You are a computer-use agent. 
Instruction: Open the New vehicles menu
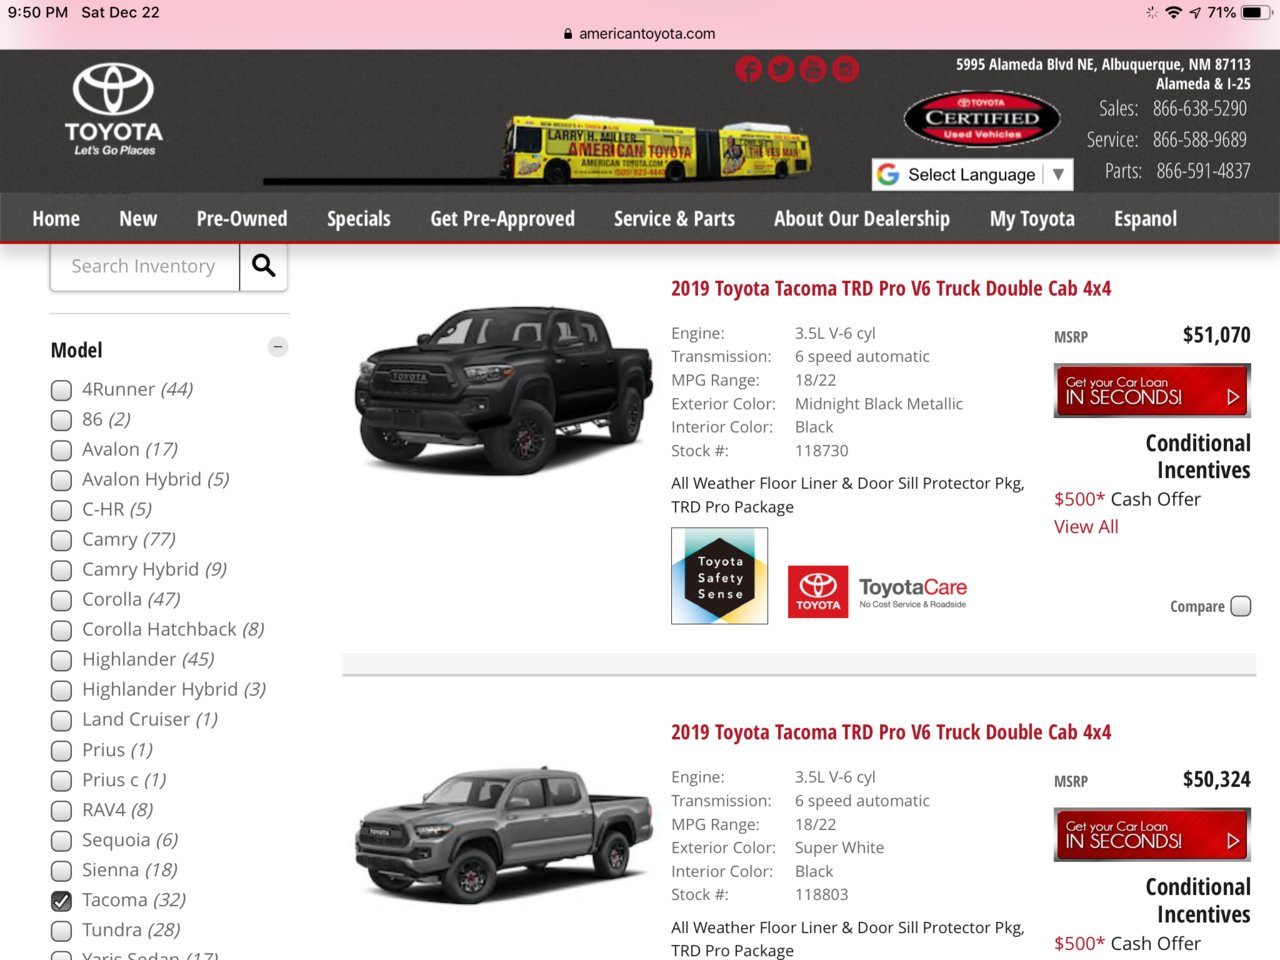(x=138, y=218)
